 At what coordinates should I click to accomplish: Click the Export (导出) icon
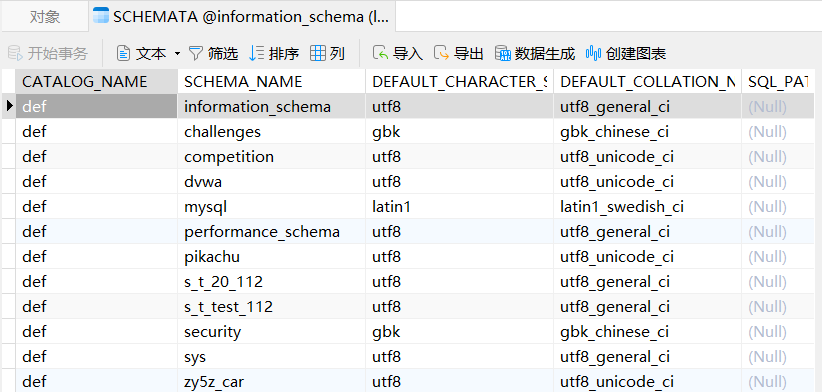click(441, 53)
